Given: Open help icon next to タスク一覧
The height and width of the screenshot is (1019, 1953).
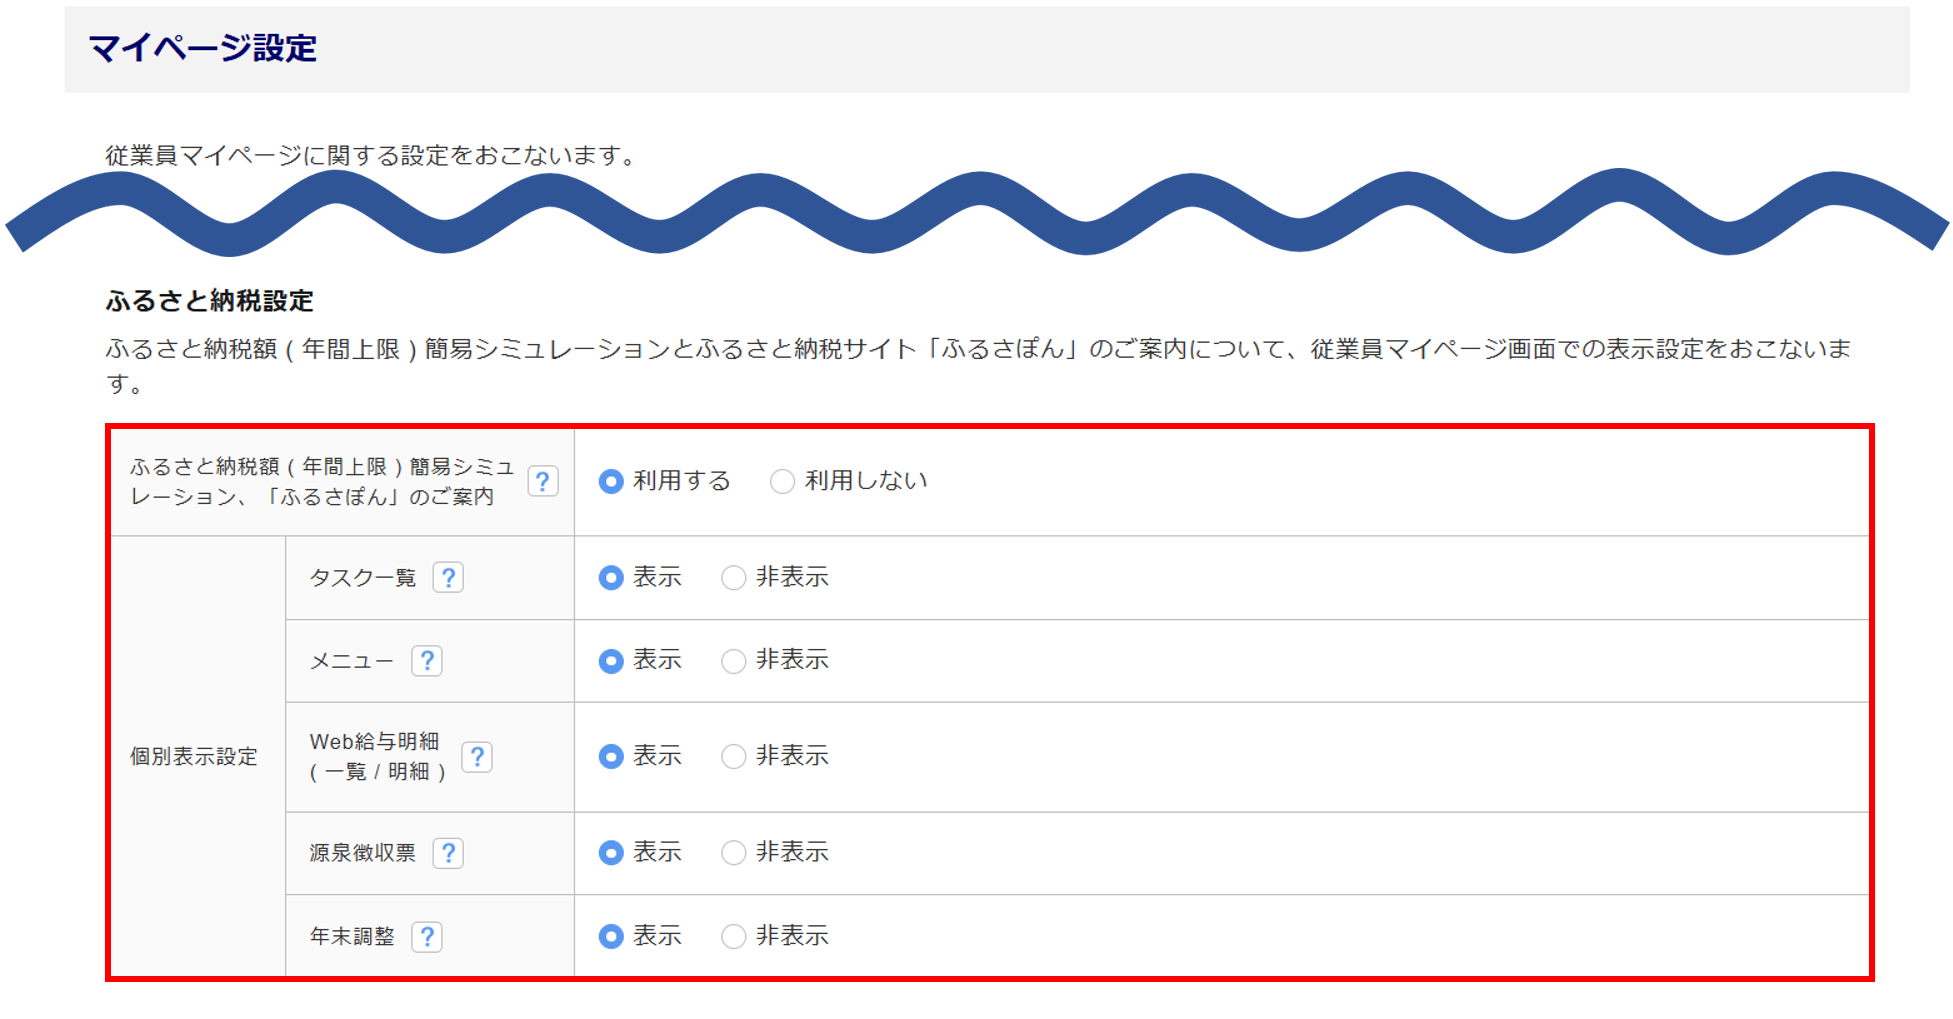Looking at the screenshot, I should point(448,578).
